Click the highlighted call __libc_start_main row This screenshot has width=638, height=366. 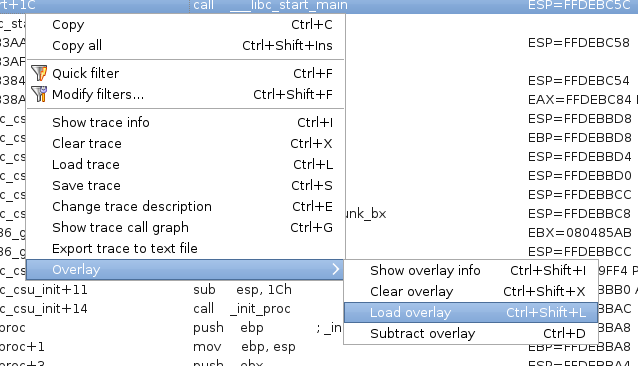(x=319, y=6)
